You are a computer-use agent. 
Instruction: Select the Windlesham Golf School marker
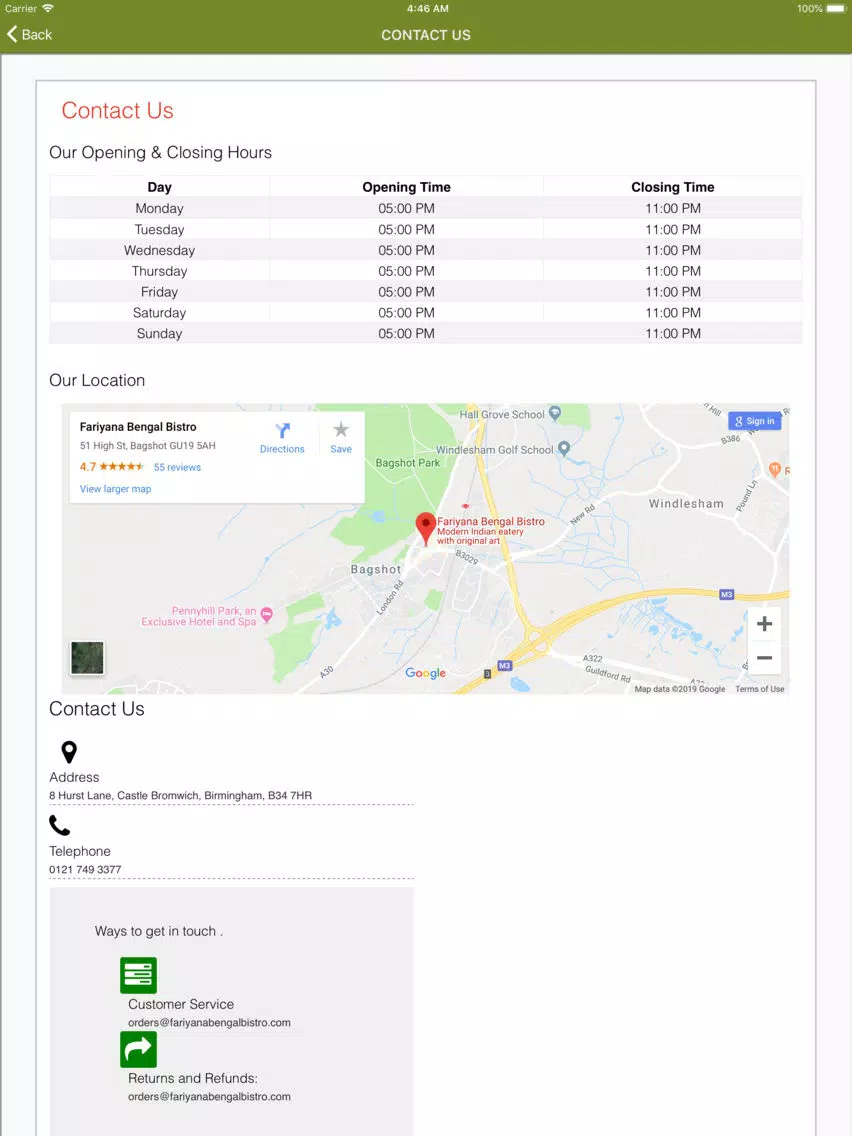[x=564, y=448]
